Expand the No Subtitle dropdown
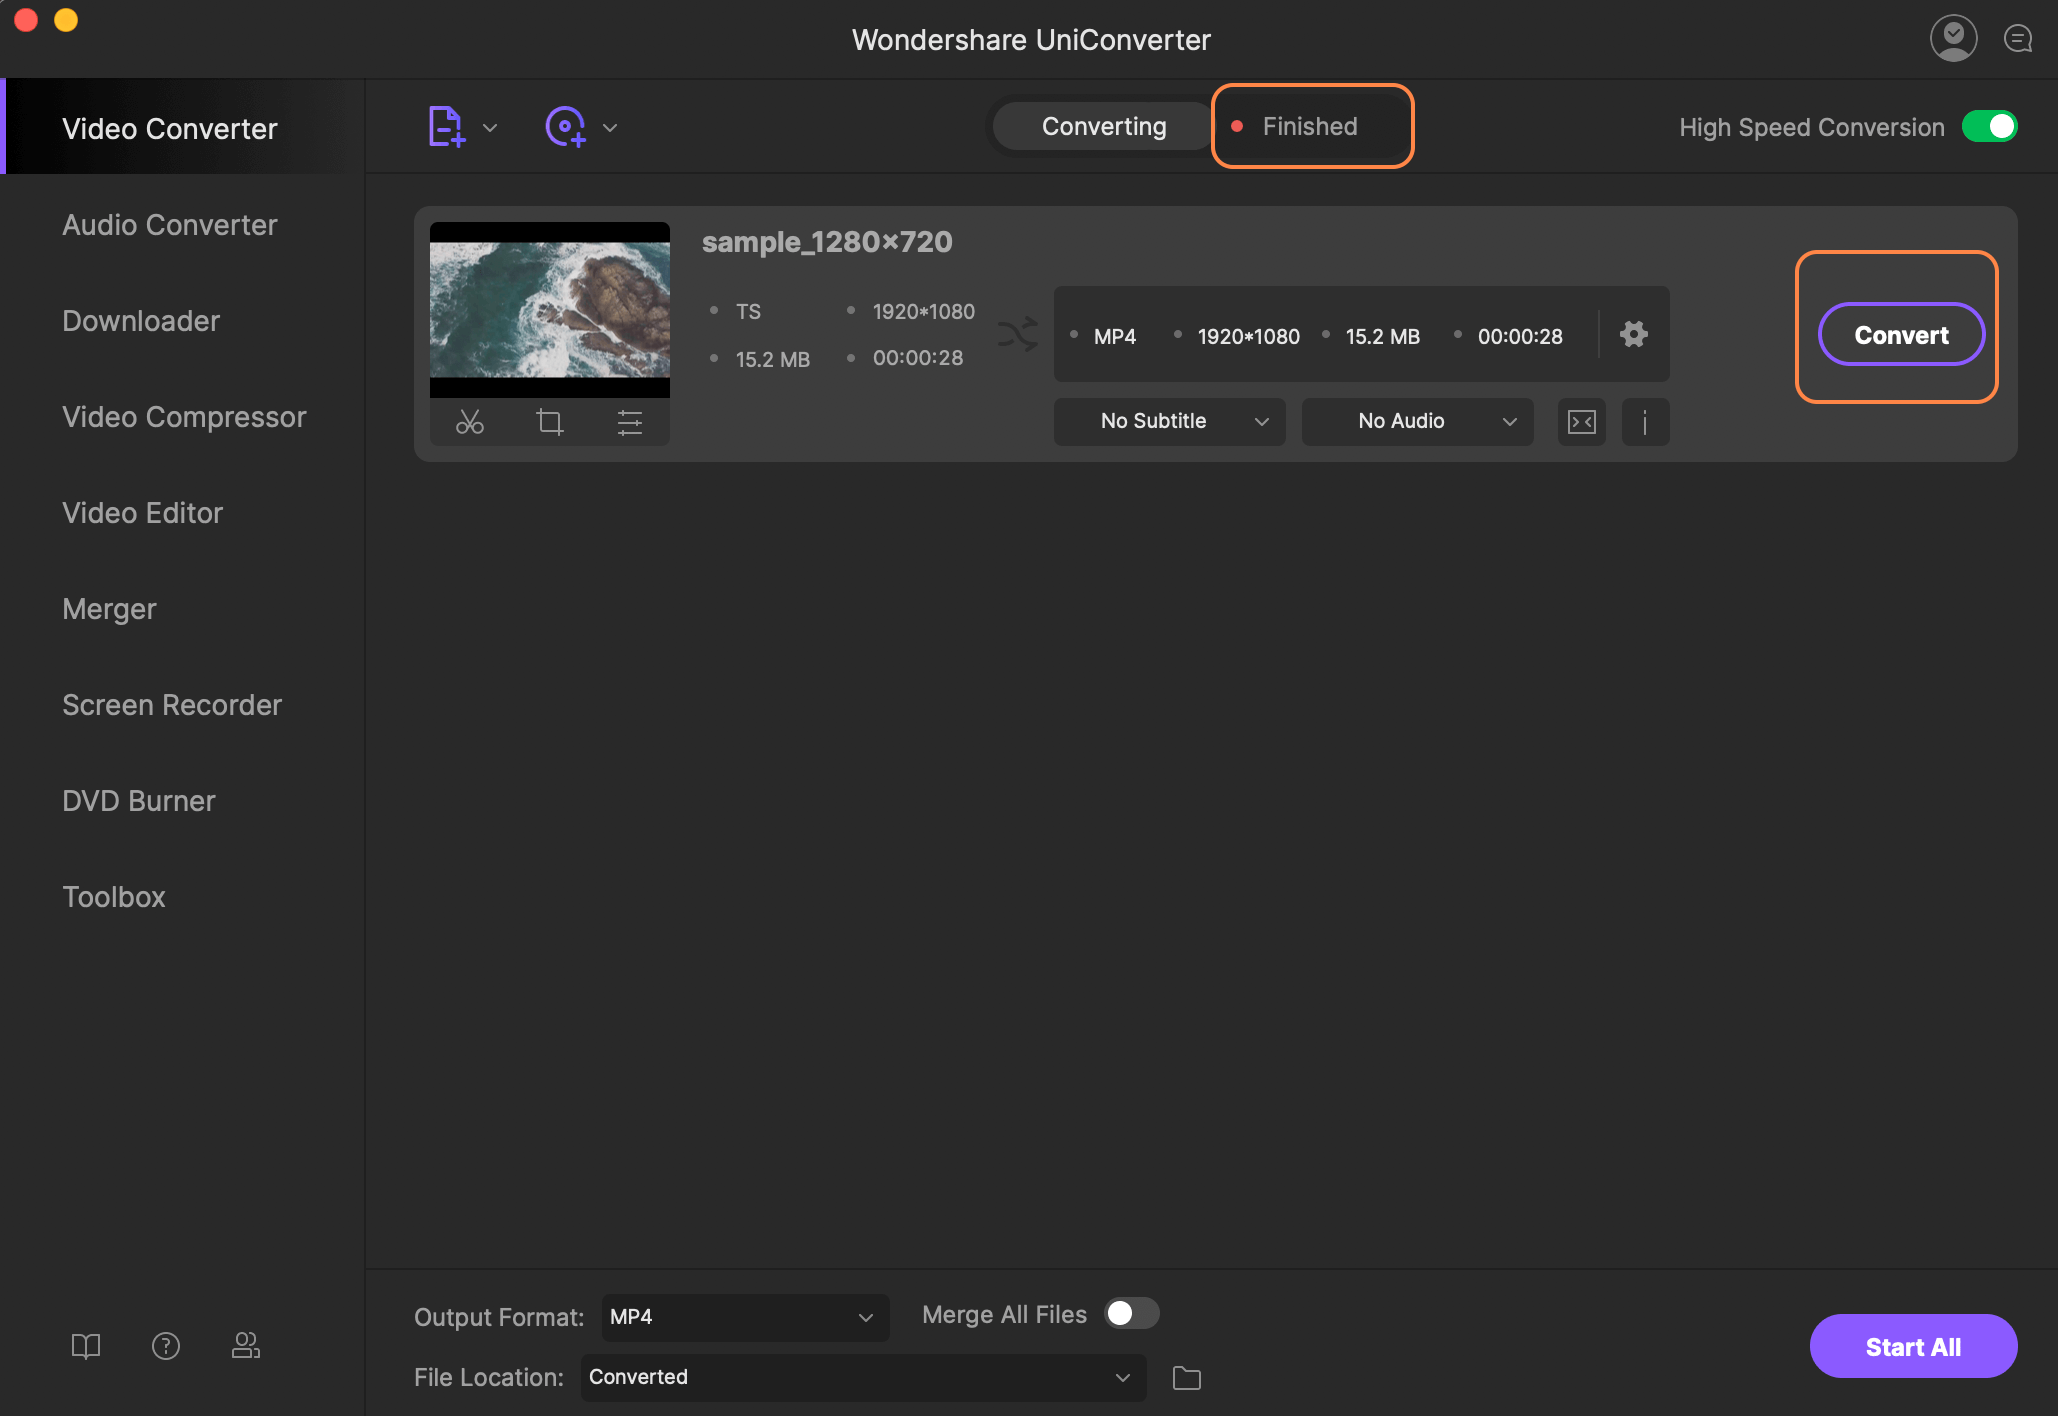The image size is (2058, 1416). [1260, 418]
